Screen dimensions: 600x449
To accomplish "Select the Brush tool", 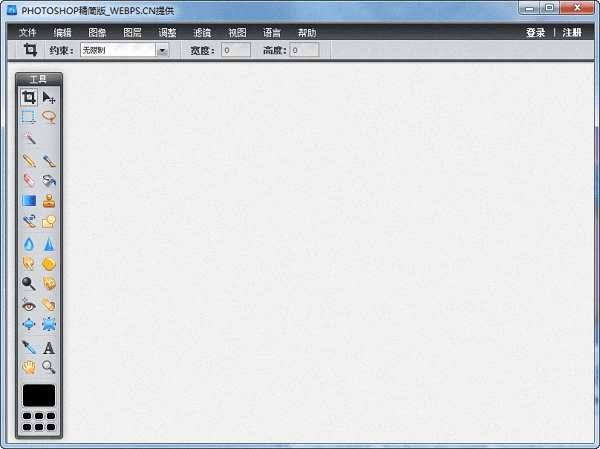I will [x=49, y=160].
